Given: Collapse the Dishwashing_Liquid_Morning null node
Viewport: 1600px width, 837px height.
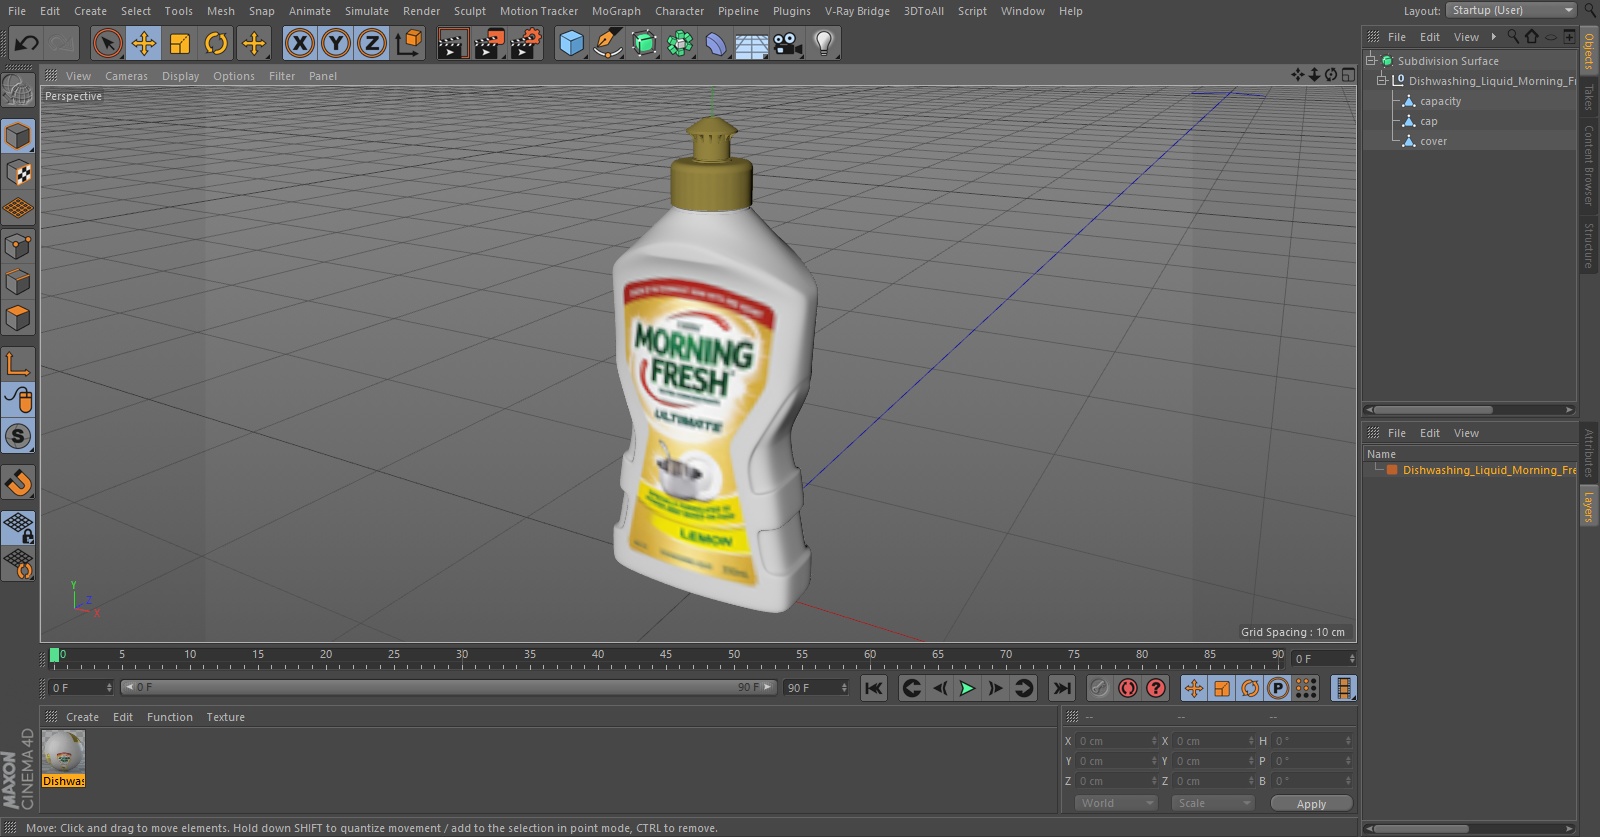Looking at the screenshot, I should [x=1382, y=81].
